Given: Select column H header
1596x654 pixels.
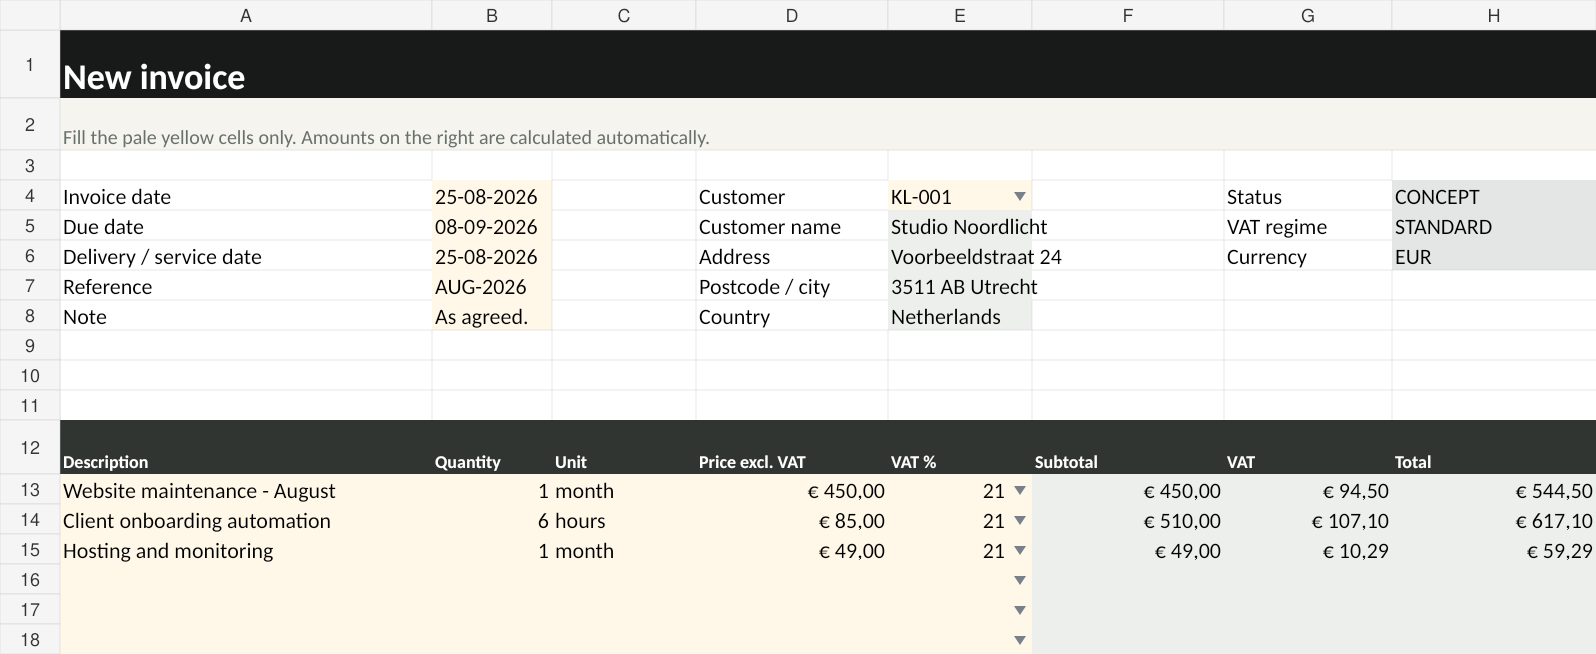Looking at the screenshot, I should 1494,15.
